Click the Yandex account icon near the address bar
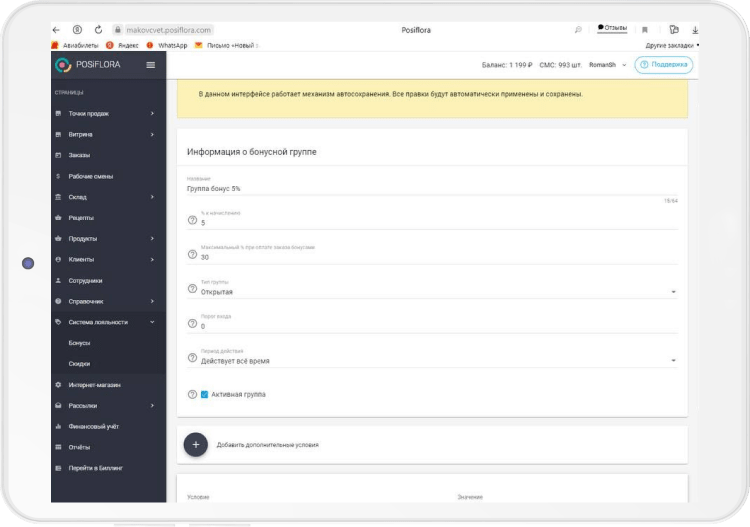This screenshot has height=527, width=750. [77, 30]
